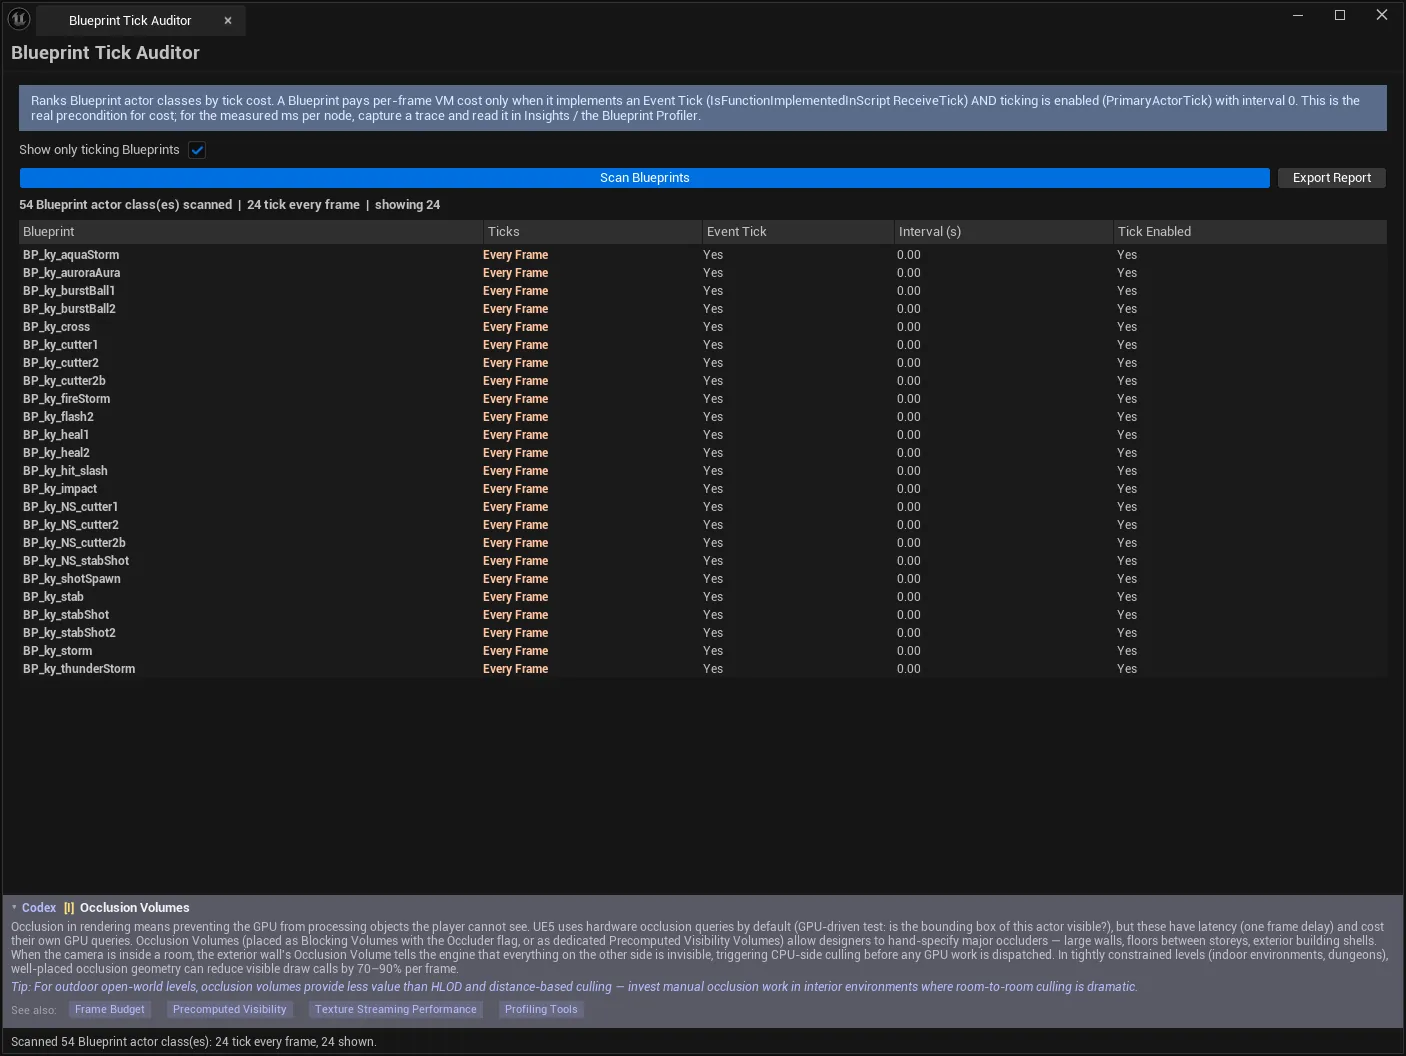Maximize the Blueprint Tick Auditor window
This screenshot has height=1056, width=1406.
tap(1340, 15)
